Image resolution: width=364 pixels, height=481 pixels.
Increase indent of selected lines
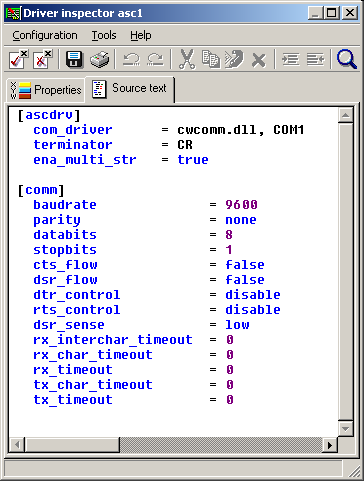click(x=291, y=60)
